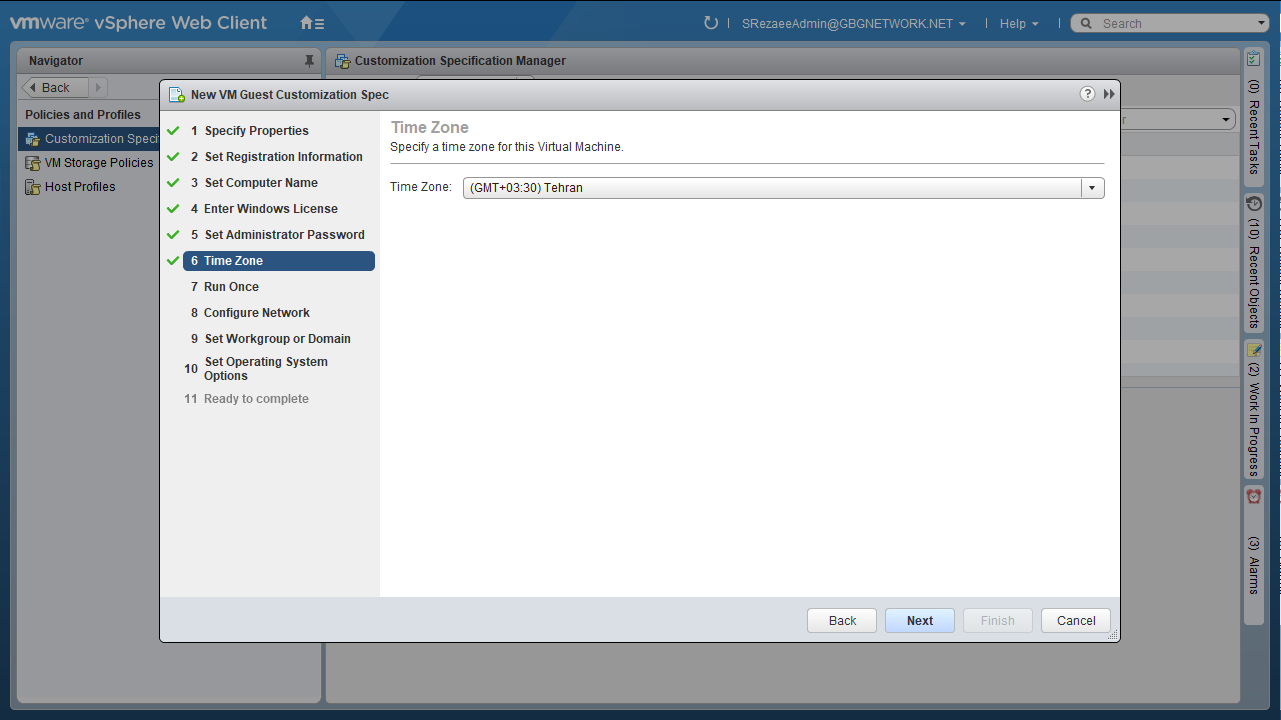The height and width of the screenshot is (720, 1281).
Task: Select the Configure Network wizard step
Action: click(x=256, y=313)
